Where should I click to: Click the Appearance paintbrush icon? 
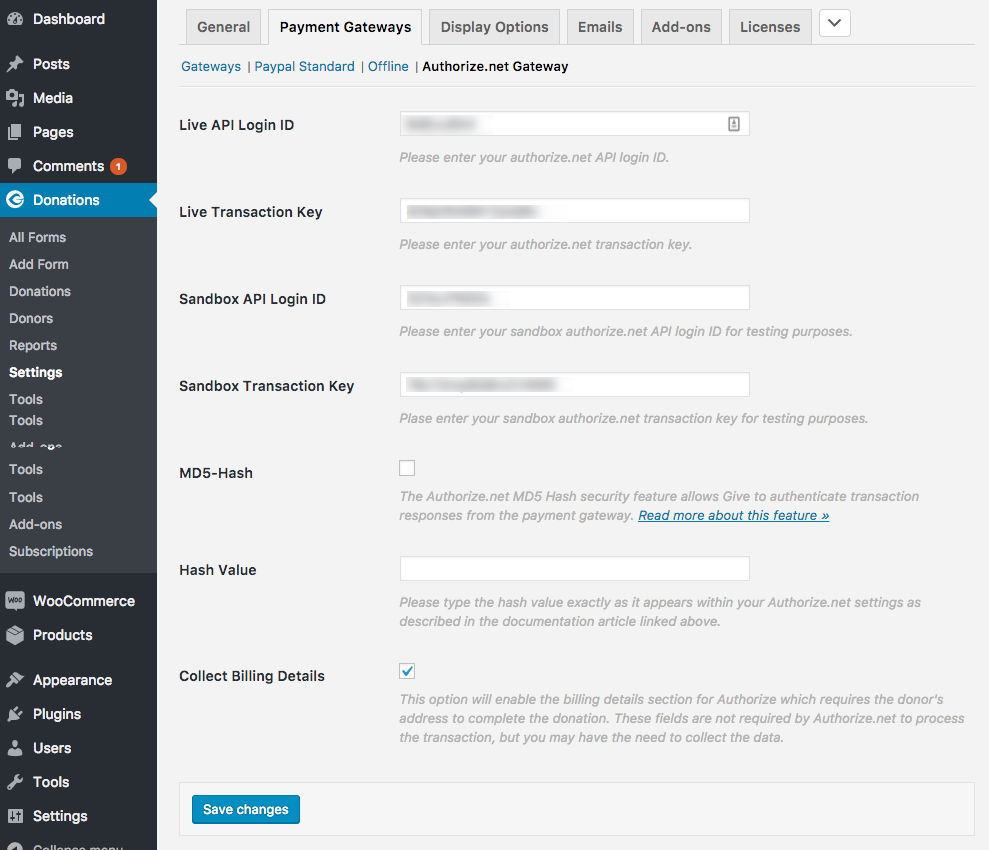(15, 680)
